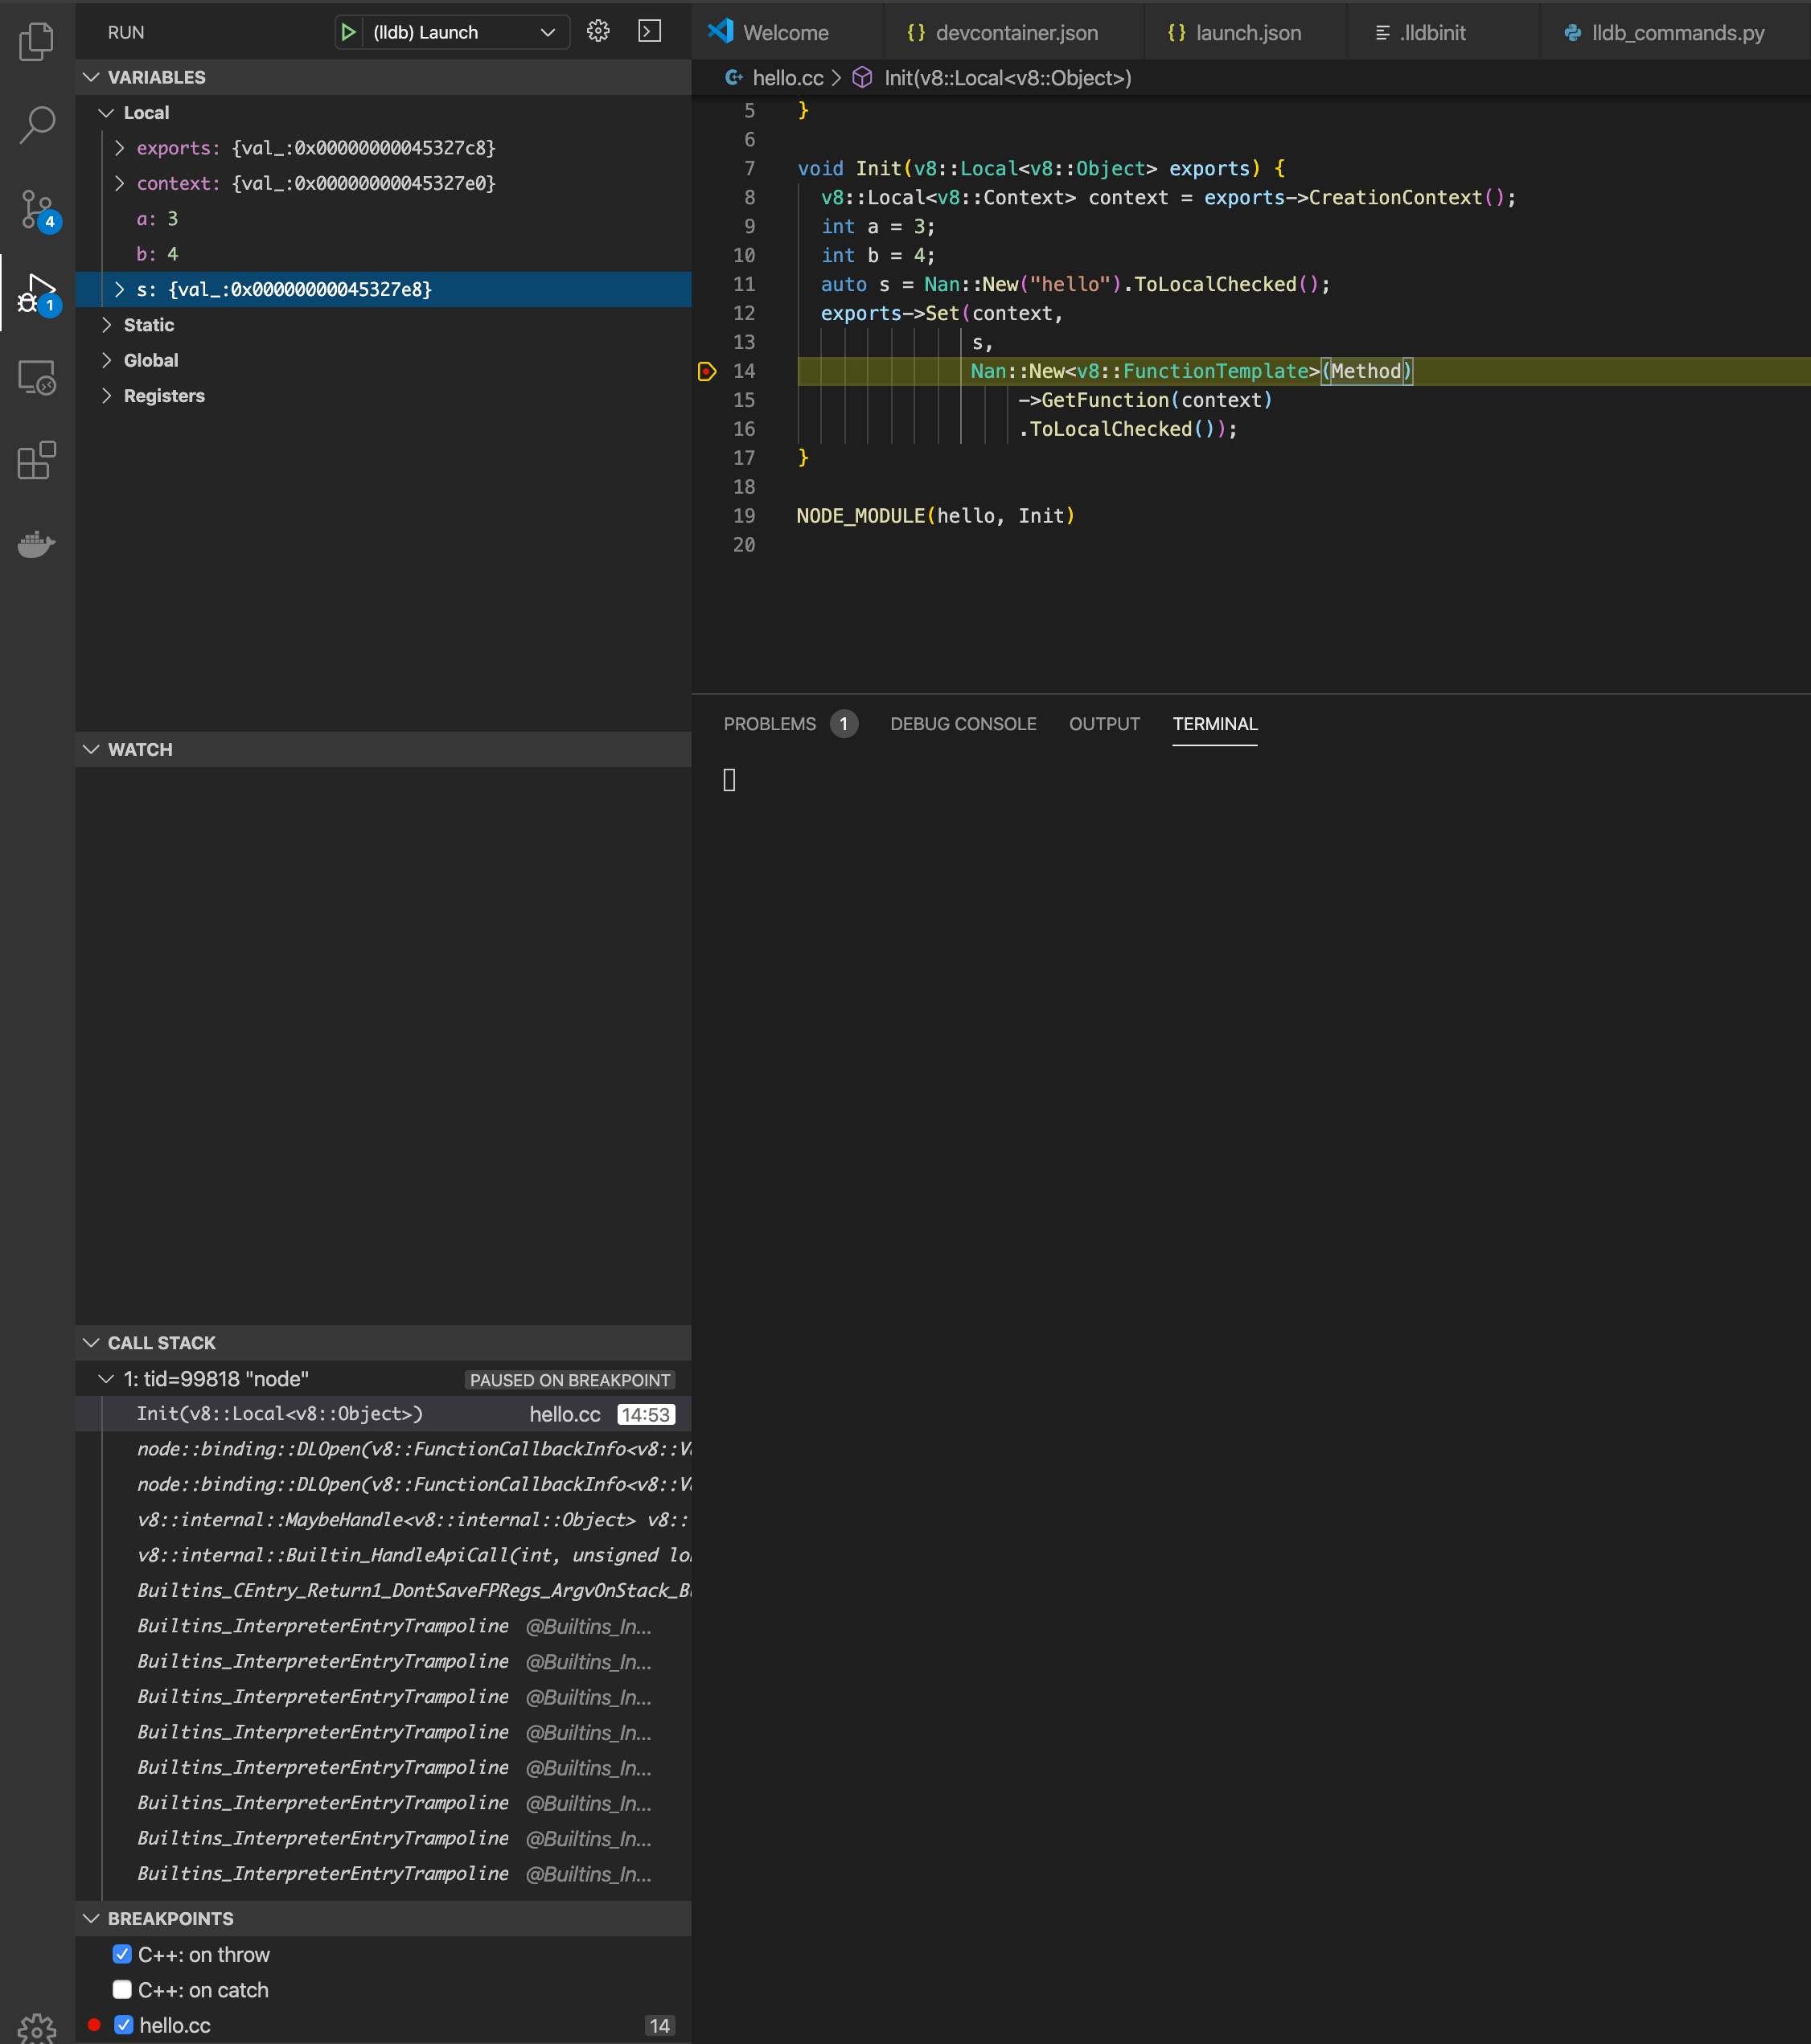This screenshot has height=2044, width=1811.
Task: Click hello.cc in the breadcrumb
Action: coord(787,78)
